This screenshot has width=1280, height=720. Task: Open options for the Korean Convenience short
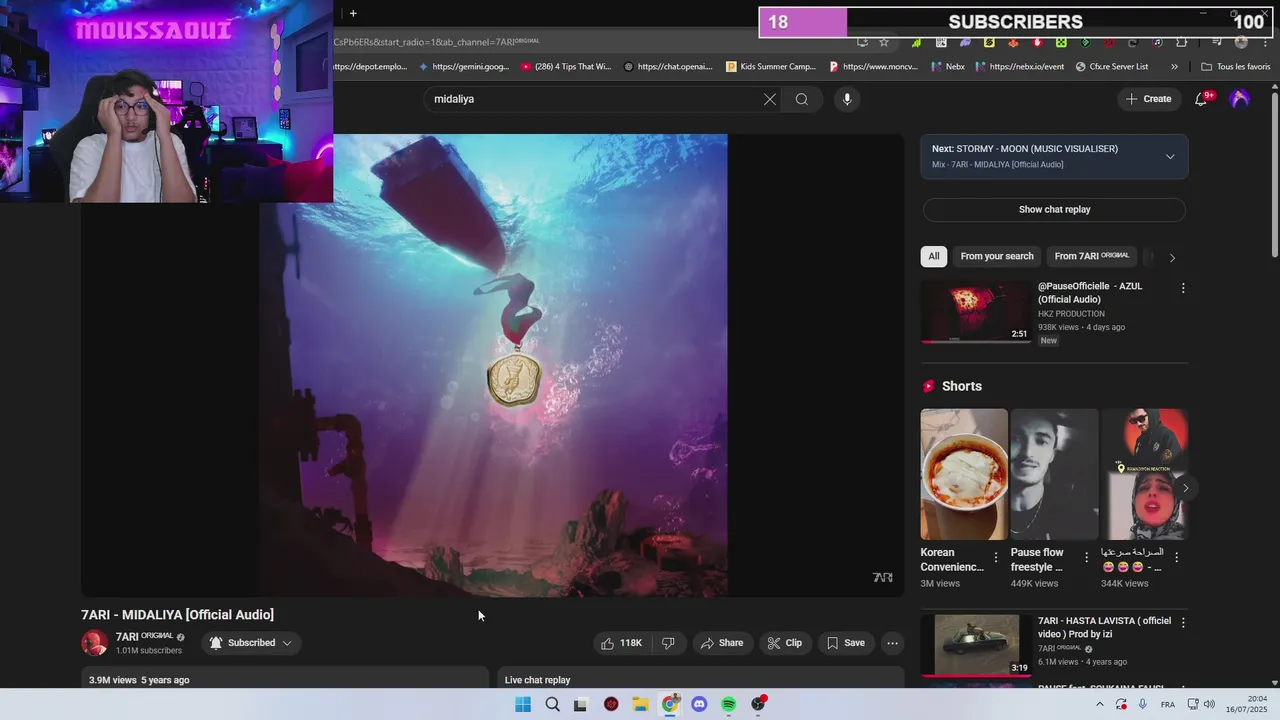click(x=996, y=557)
